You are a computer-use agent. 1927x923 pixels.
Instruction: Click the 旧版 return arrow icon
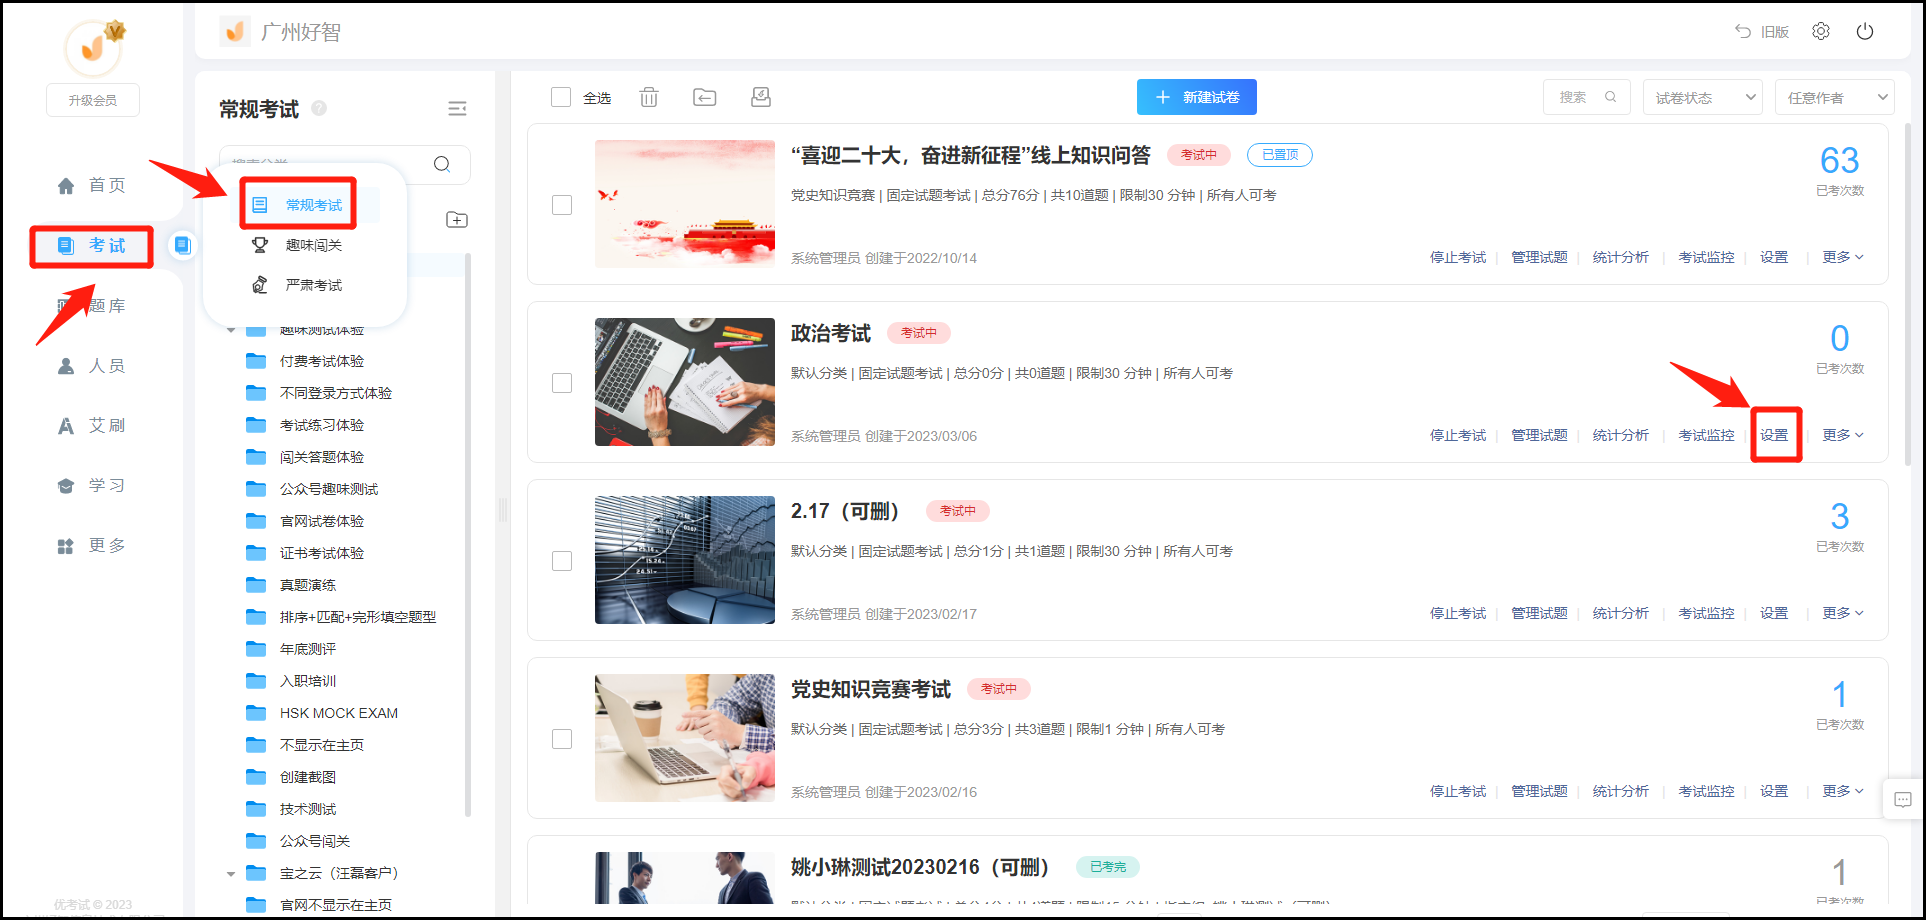[x=1743, y=32]
